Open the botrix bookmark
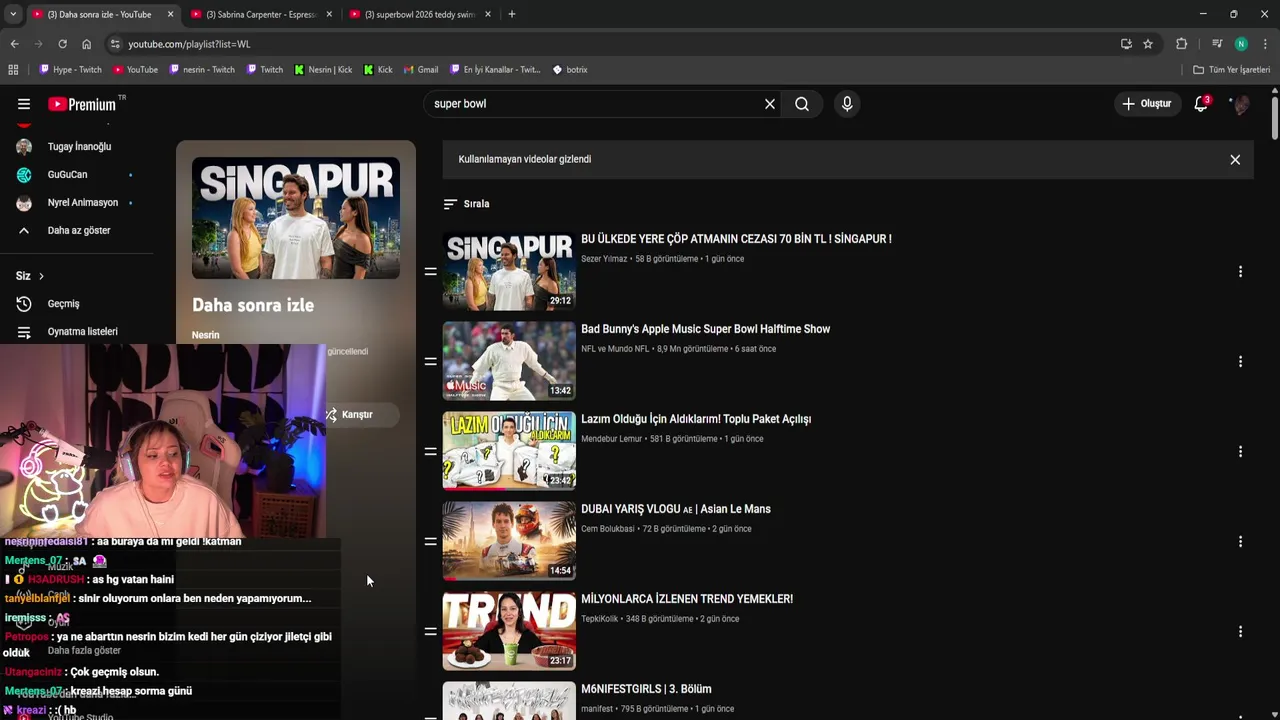1280x720 pixels. pyautogui.click(x=570, y=70)
